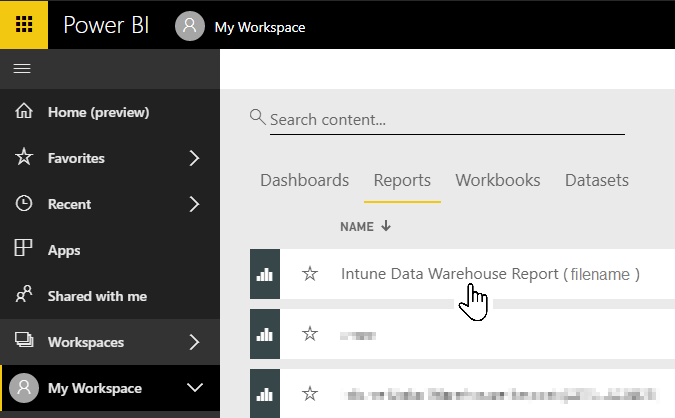Switch to the Dashboards tab
The width and height of the screenshot is (675, 418).
304,180
